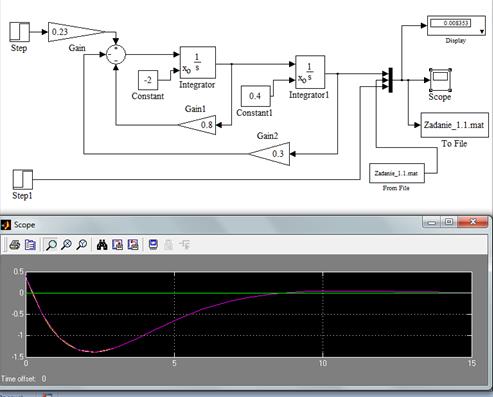Select the Integrator 1/s block
The height and width of the screenshot is (397, 493).
point(198,63)
